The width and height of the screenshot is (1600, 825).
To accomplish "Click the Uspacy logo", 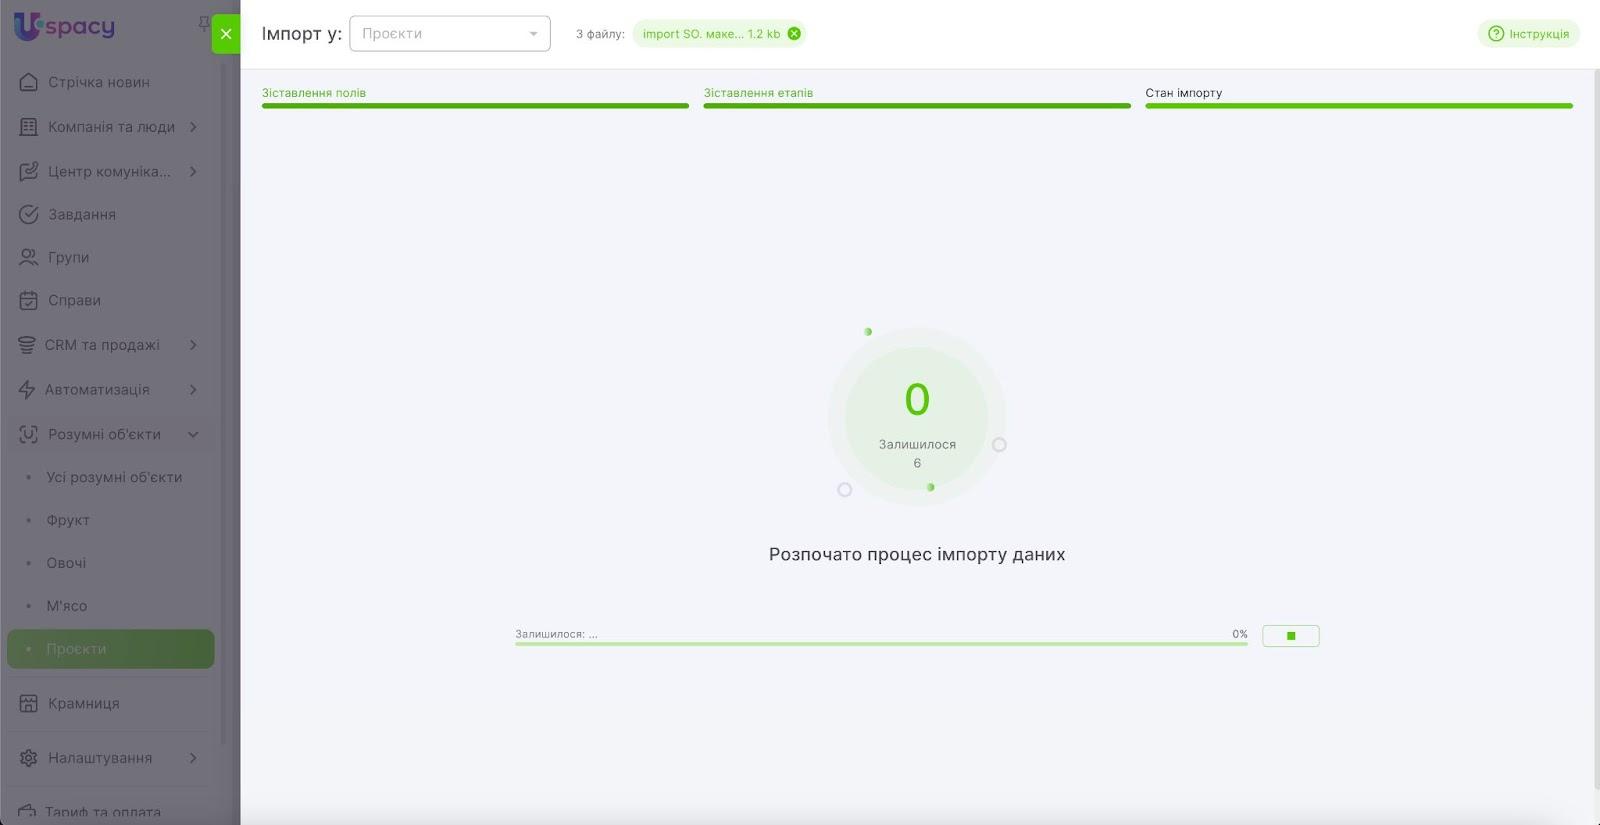I will [64, 27].
